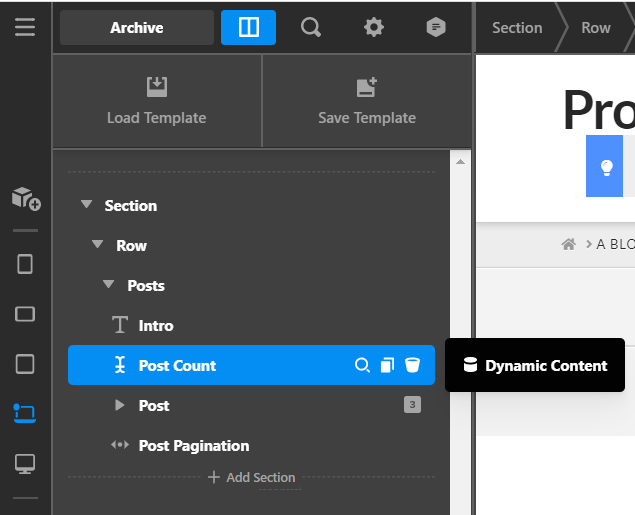This screenshot has height=515, width=635.
Task: Select Row in the breadcrumb bar
Action: (x=596, y=28)
